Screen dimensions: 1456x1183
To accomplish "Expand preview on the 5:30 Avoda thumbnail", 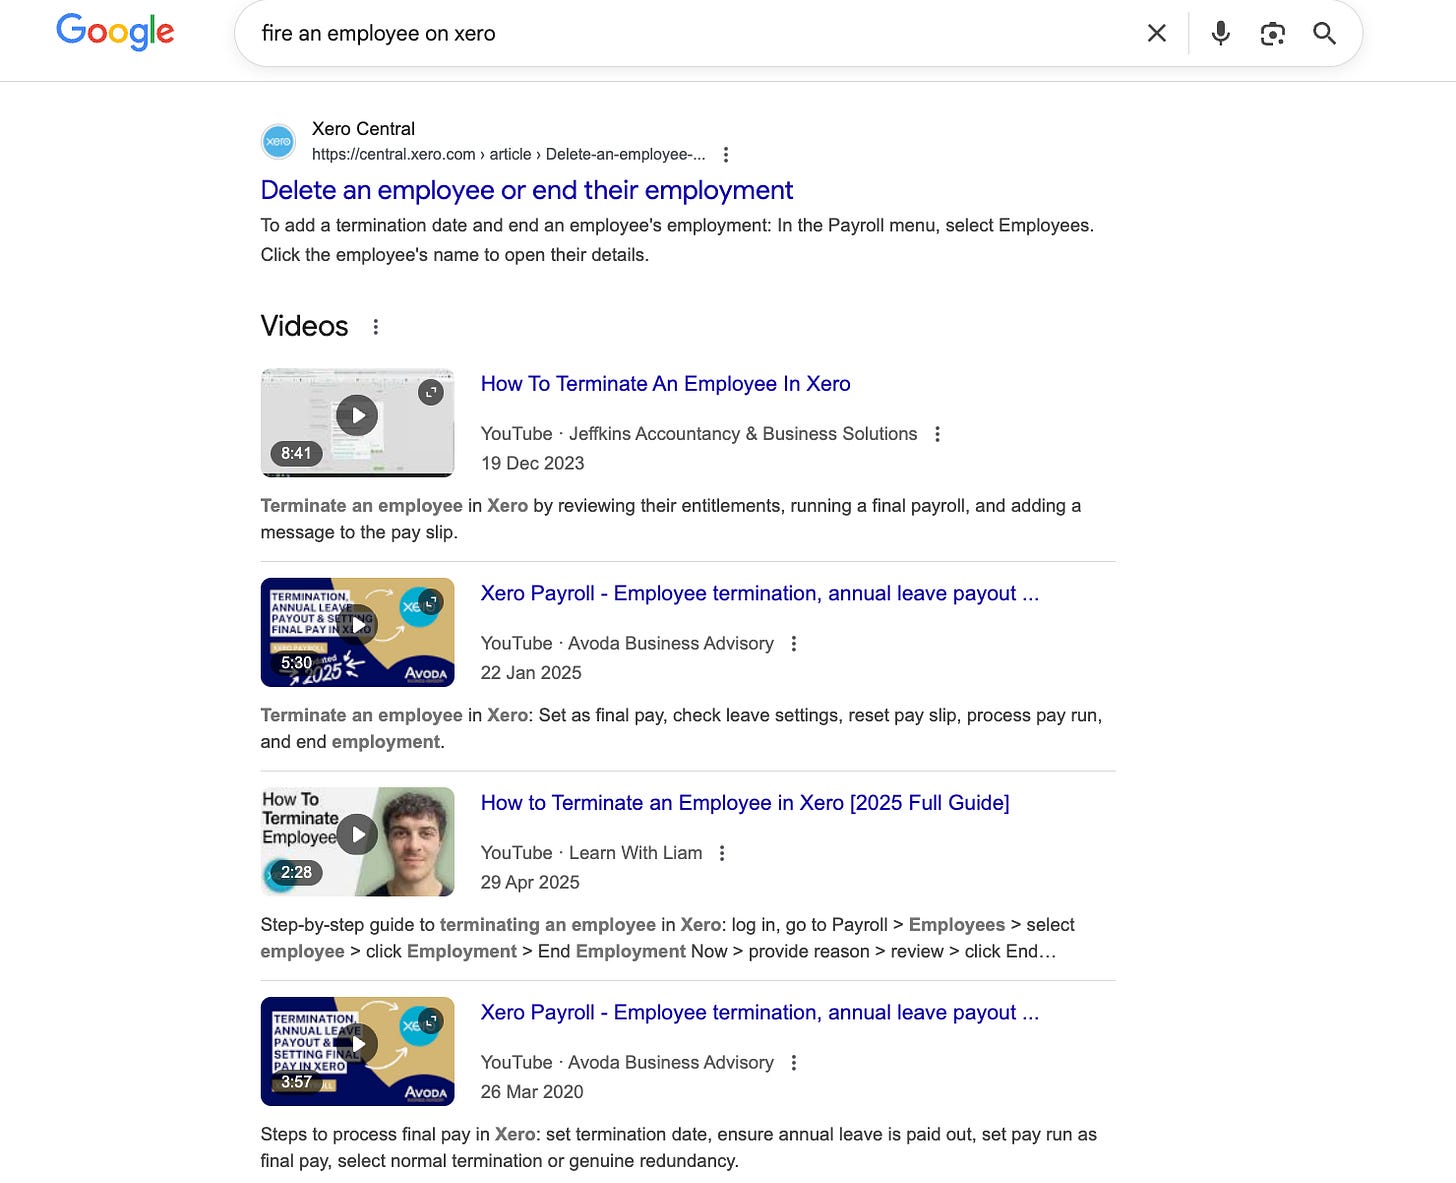I will [431, 602].
